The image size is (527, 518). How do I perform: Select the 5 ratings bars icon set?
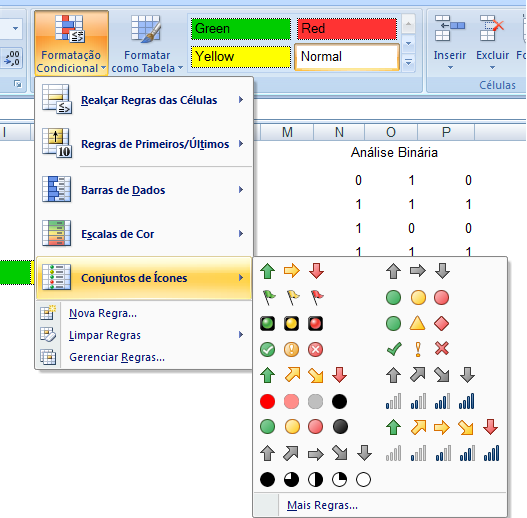click(x=442, y=453)
